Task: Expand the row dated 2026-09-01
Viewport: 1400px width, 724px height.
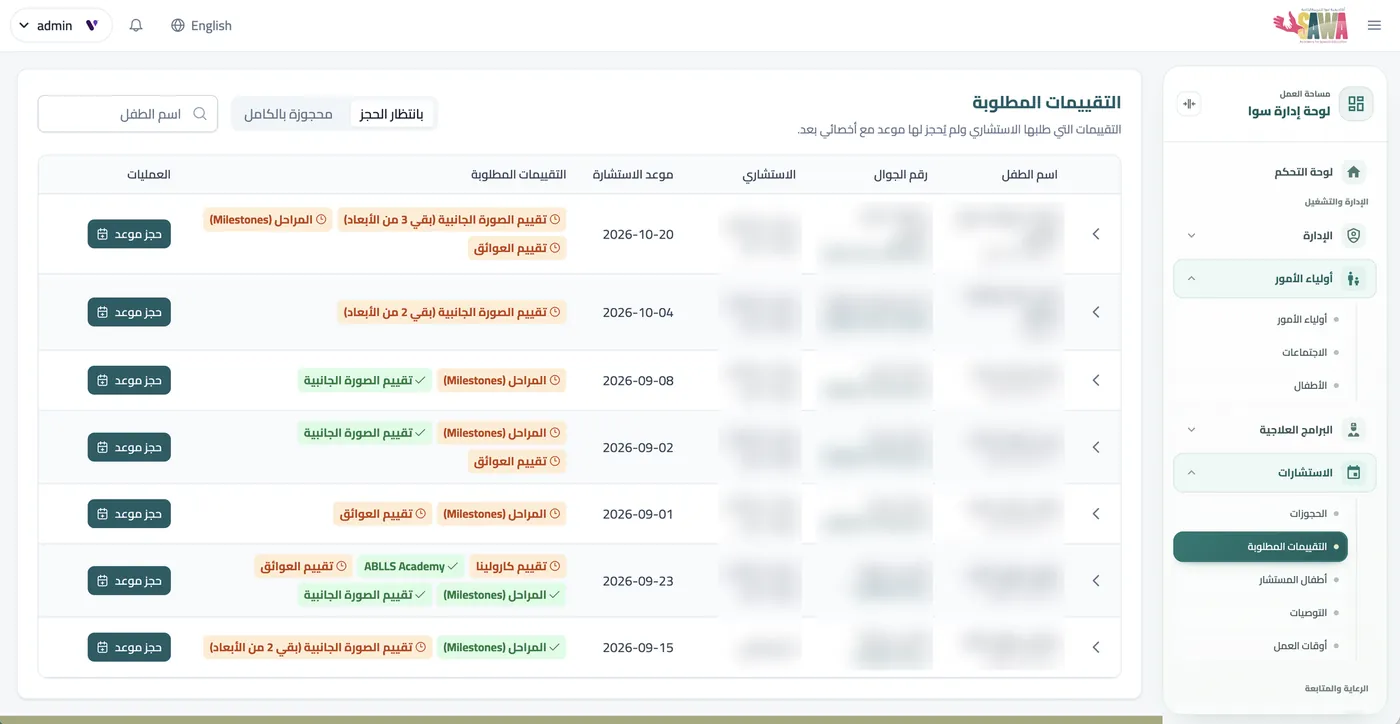Action: 1096,514
